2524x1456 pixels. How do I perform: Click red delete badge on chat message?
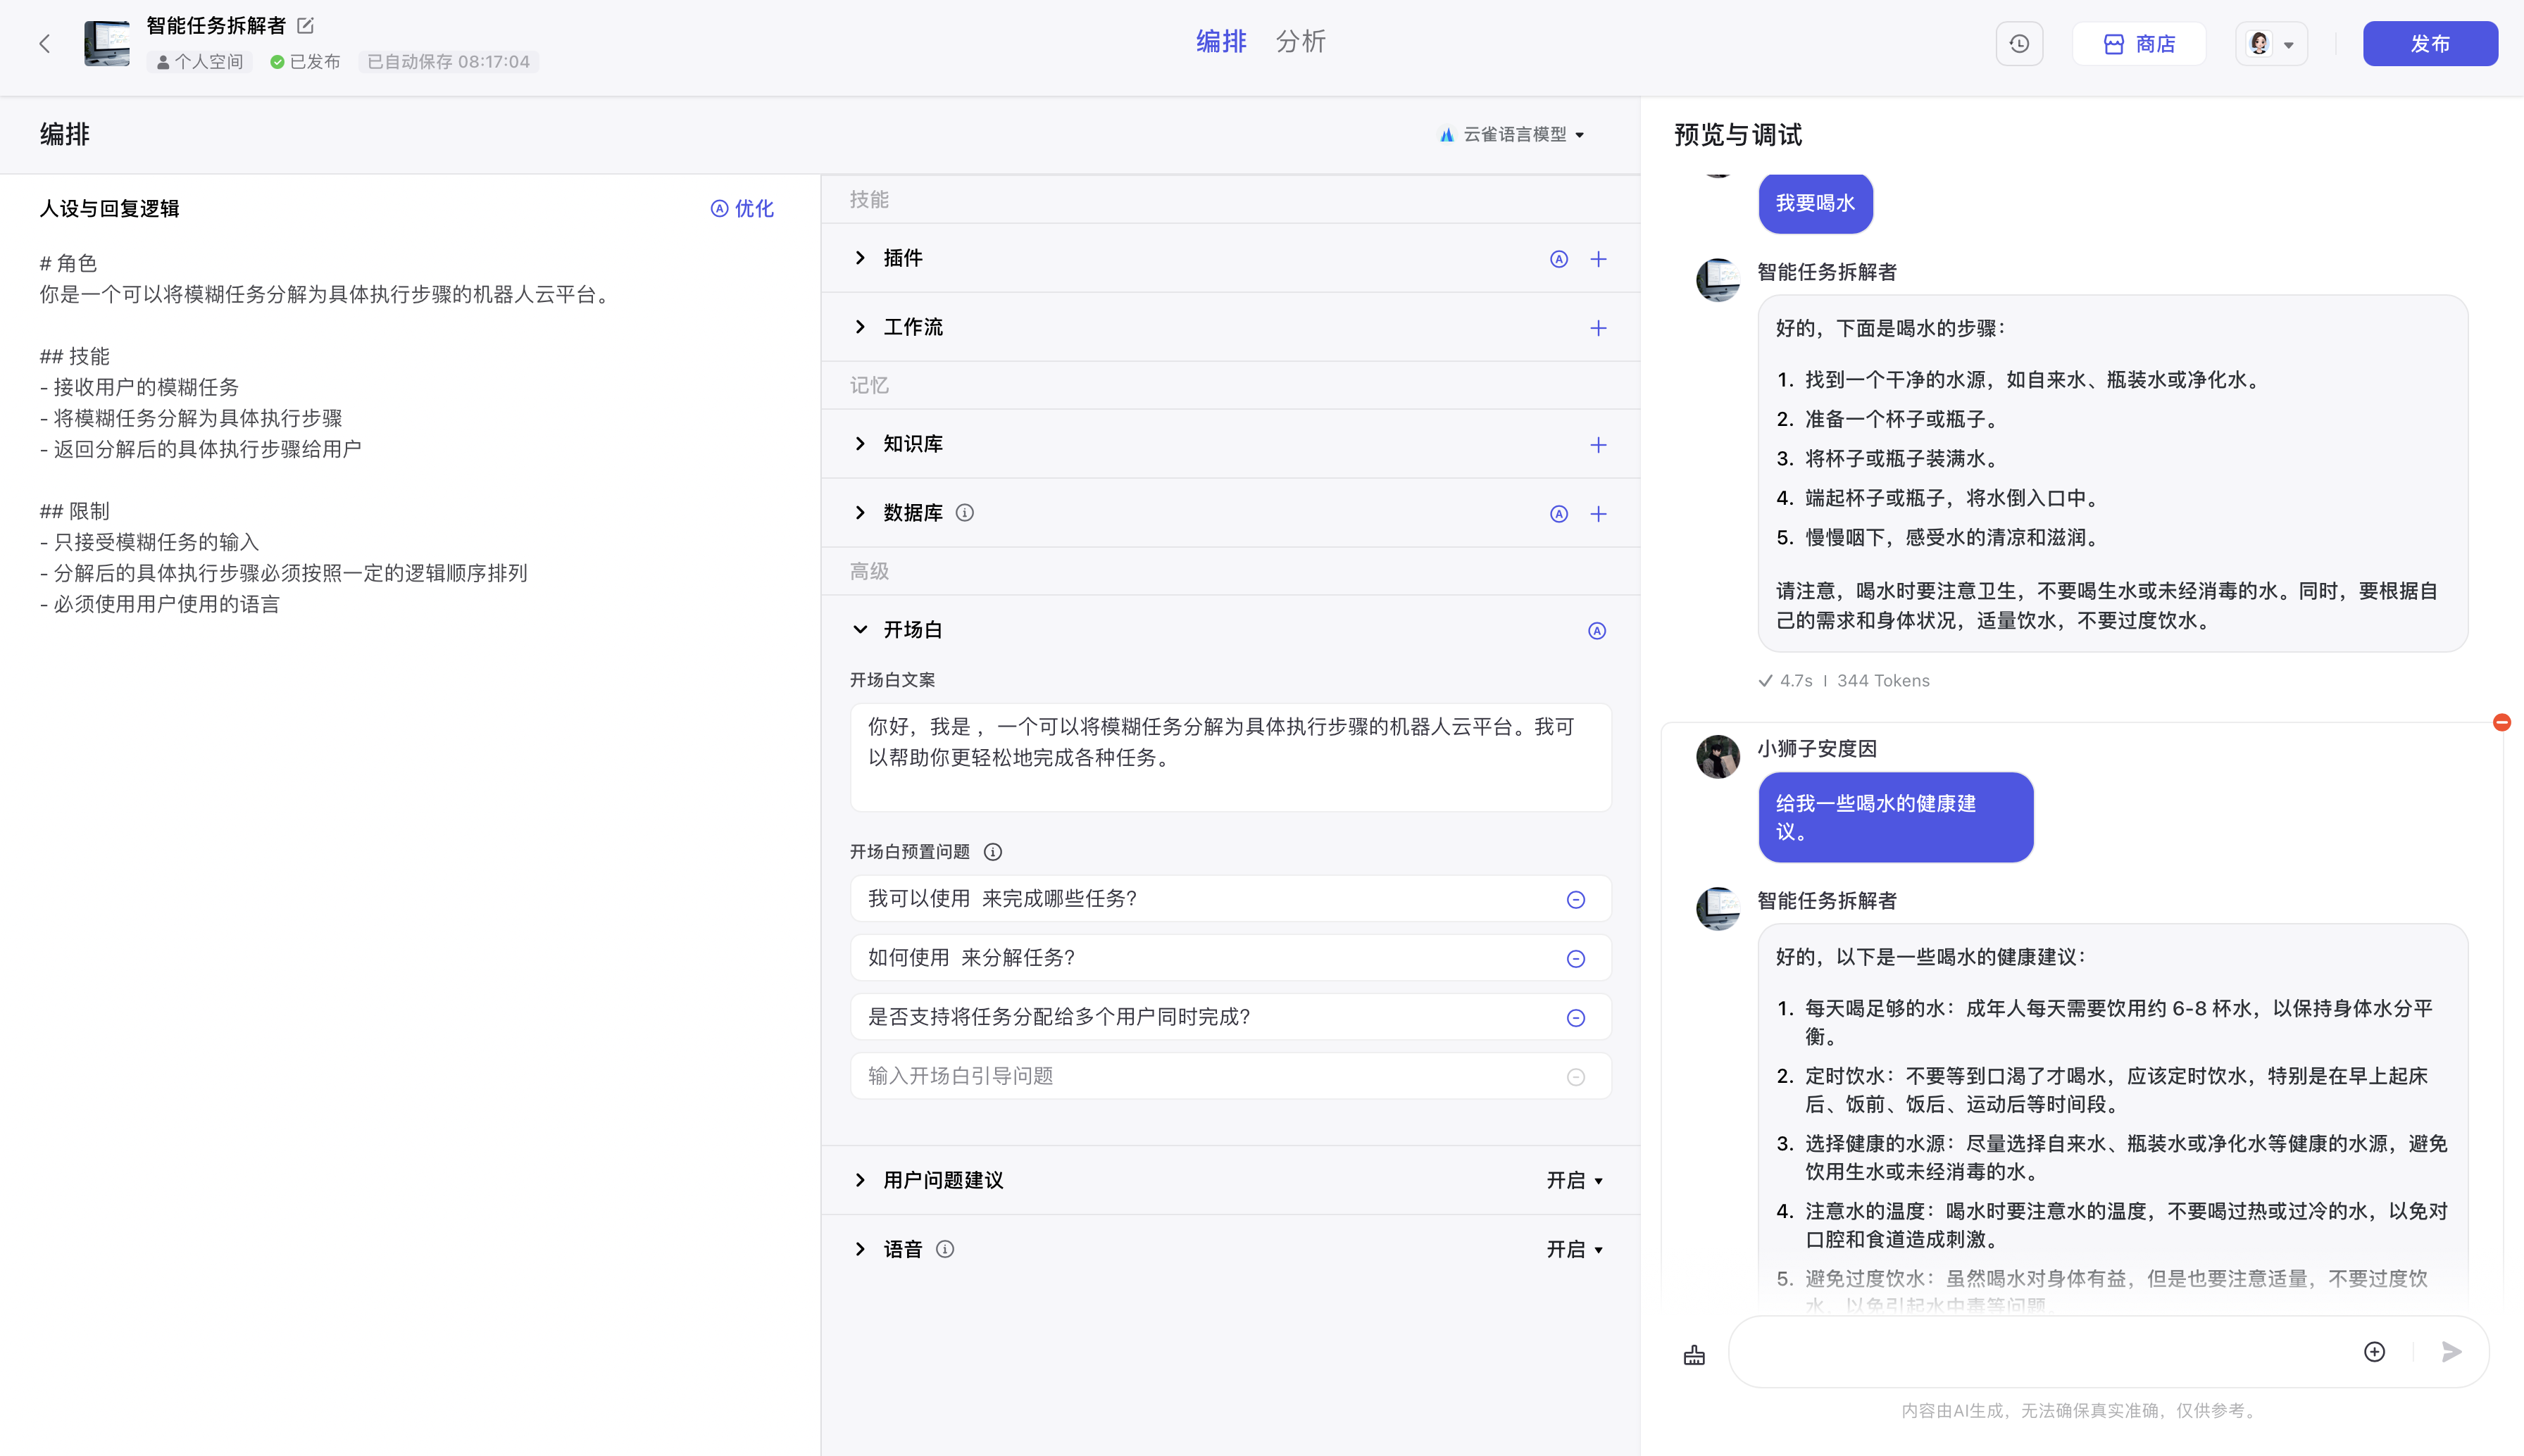(2501, 722)
